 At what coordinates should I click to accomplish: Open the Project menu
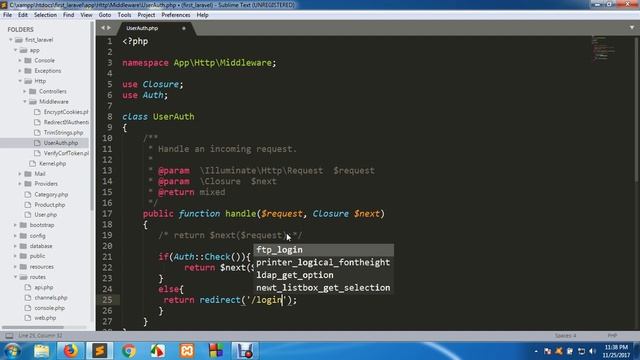[146, 15]
